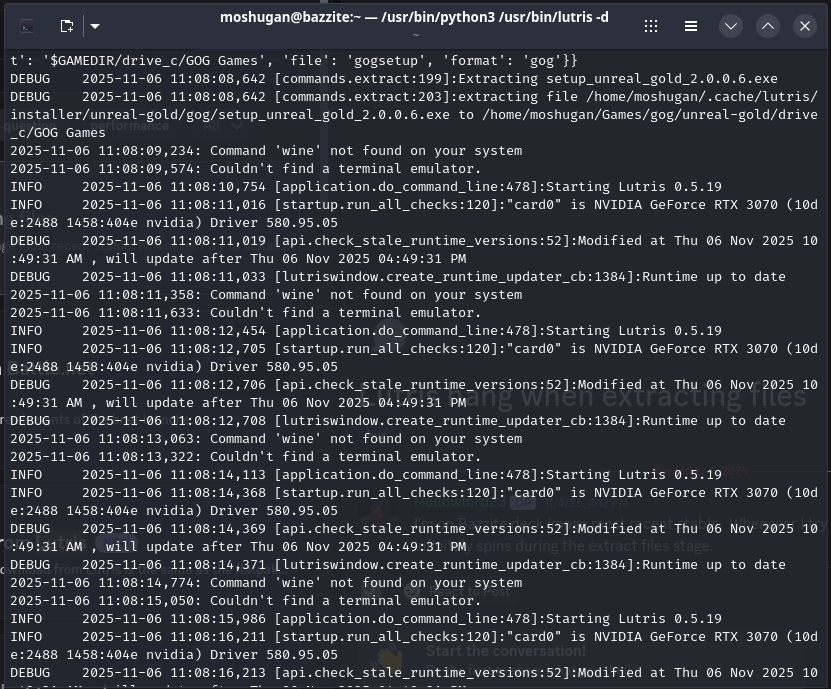Click the '11:08:12,708' Runtime up to date line
831x689 pixels.
397,421
